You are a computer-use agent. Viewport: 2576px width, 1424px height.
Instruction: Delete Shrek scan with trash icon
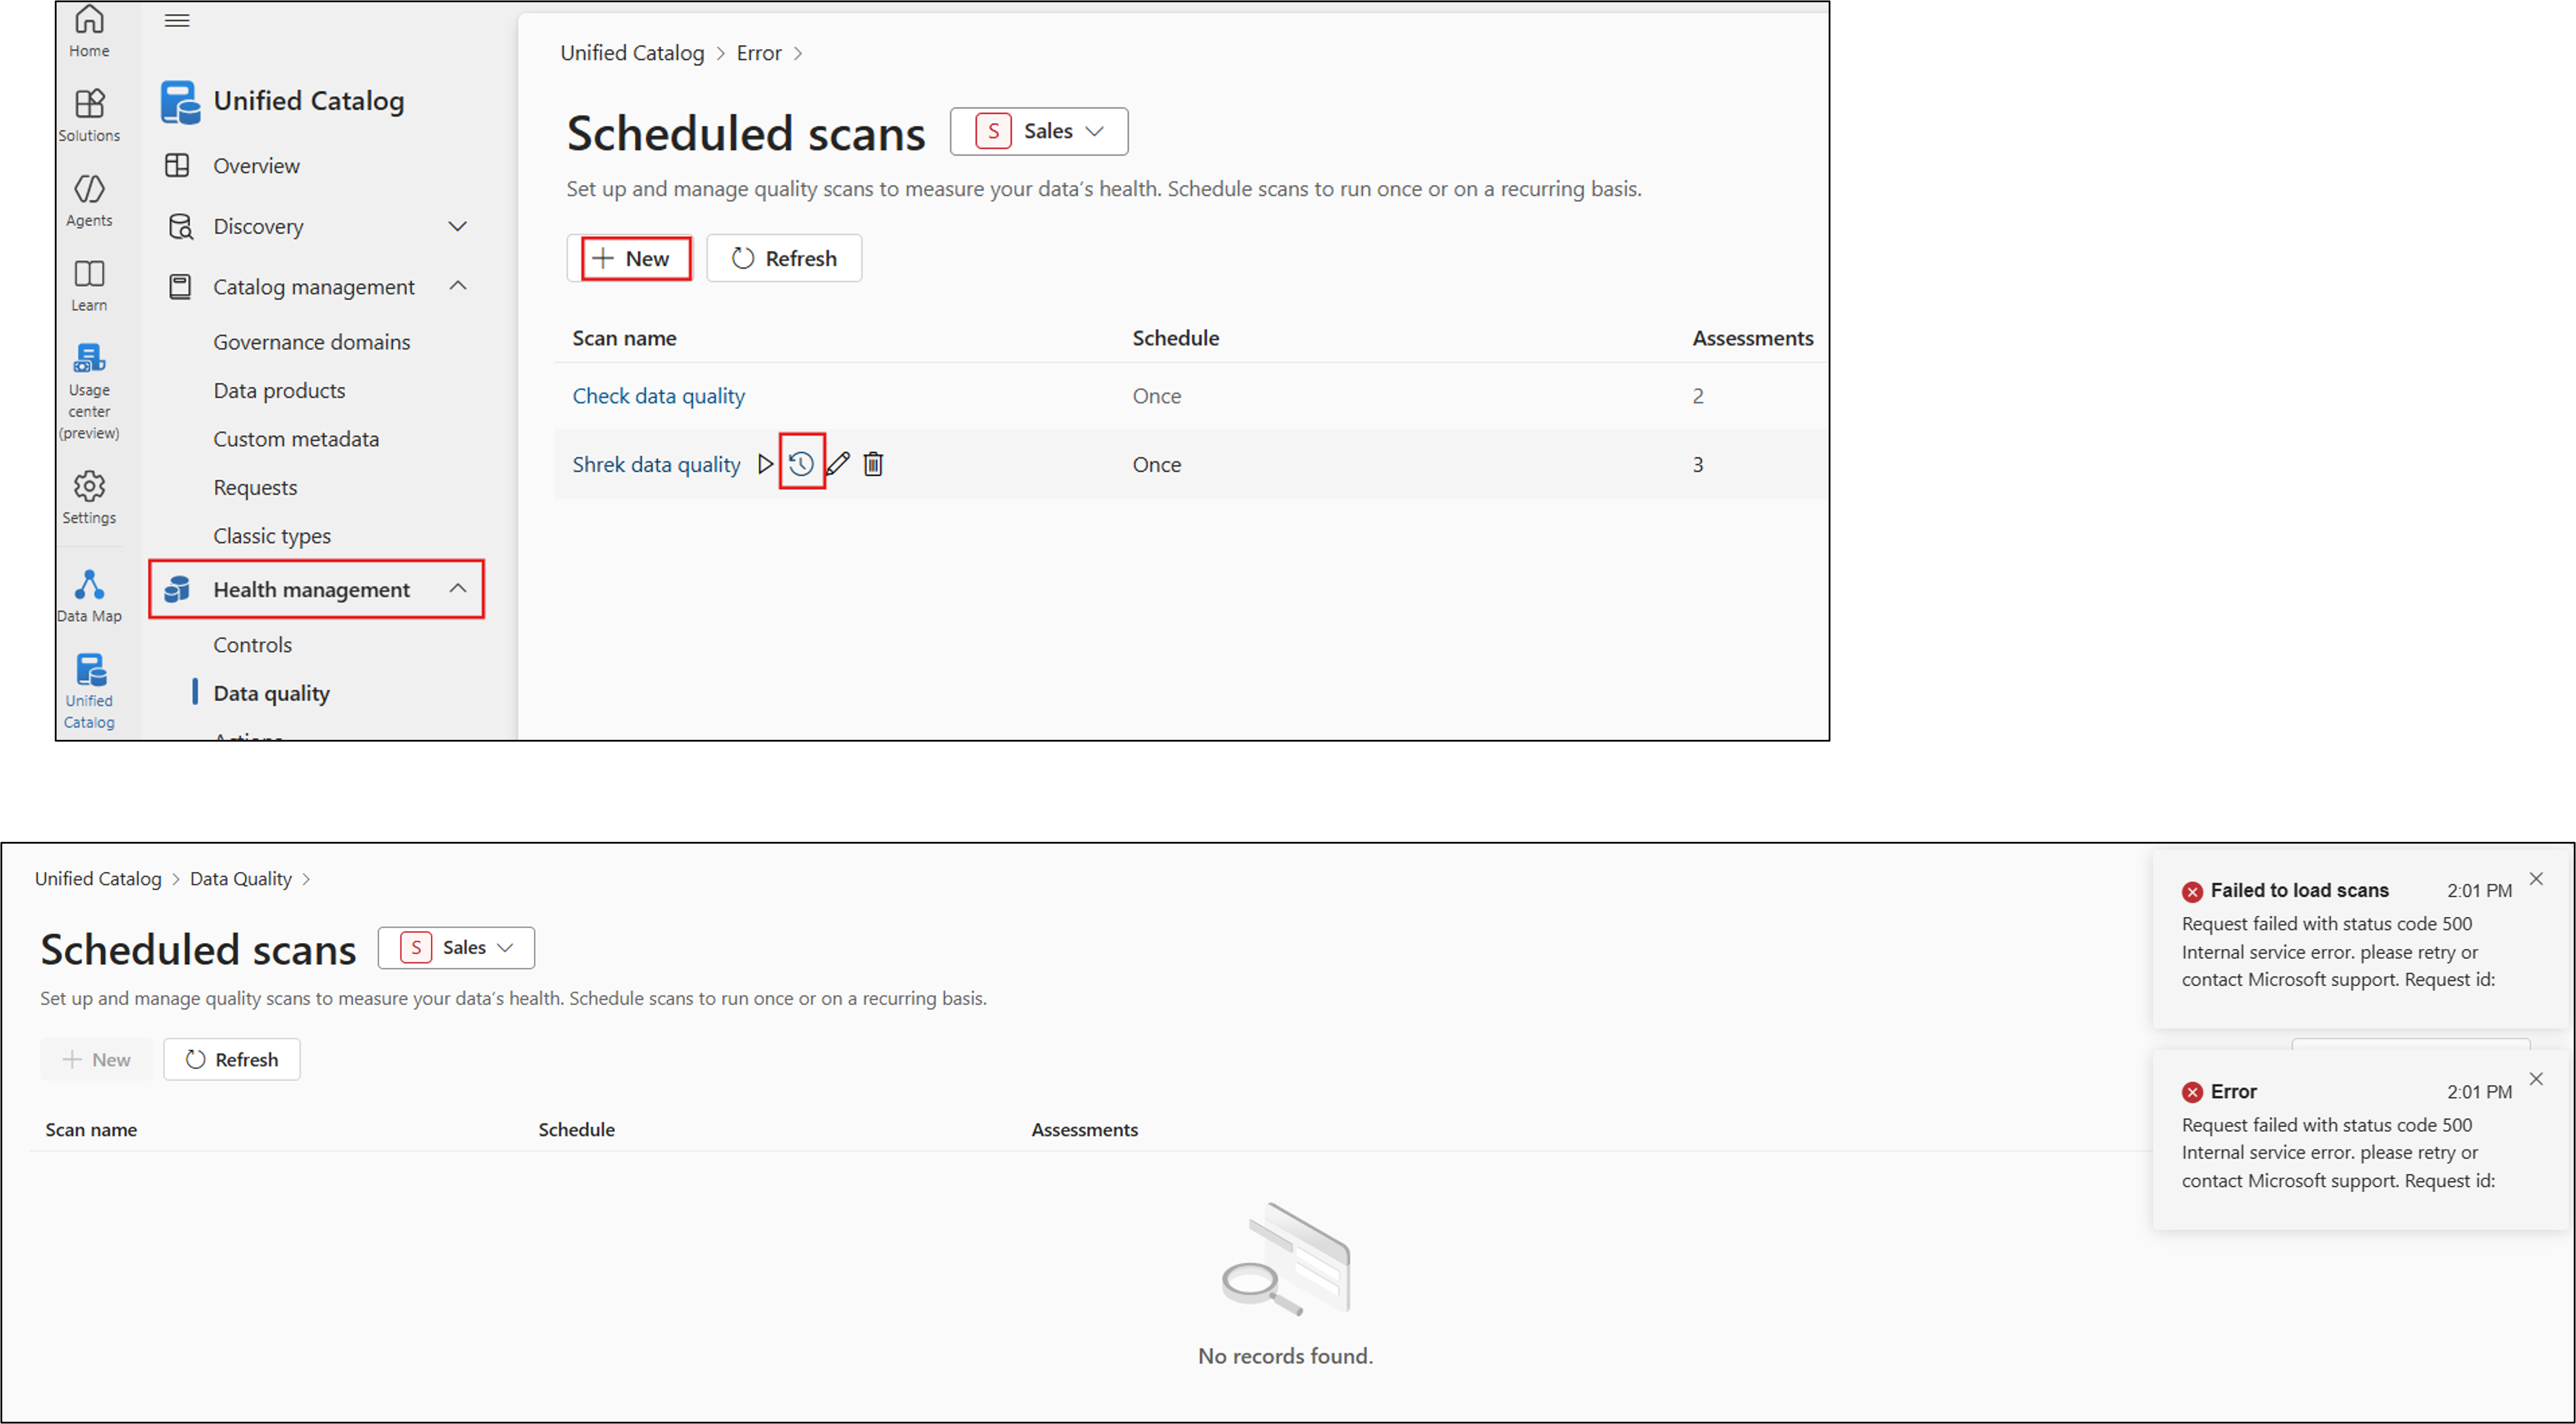click(873, 464)
